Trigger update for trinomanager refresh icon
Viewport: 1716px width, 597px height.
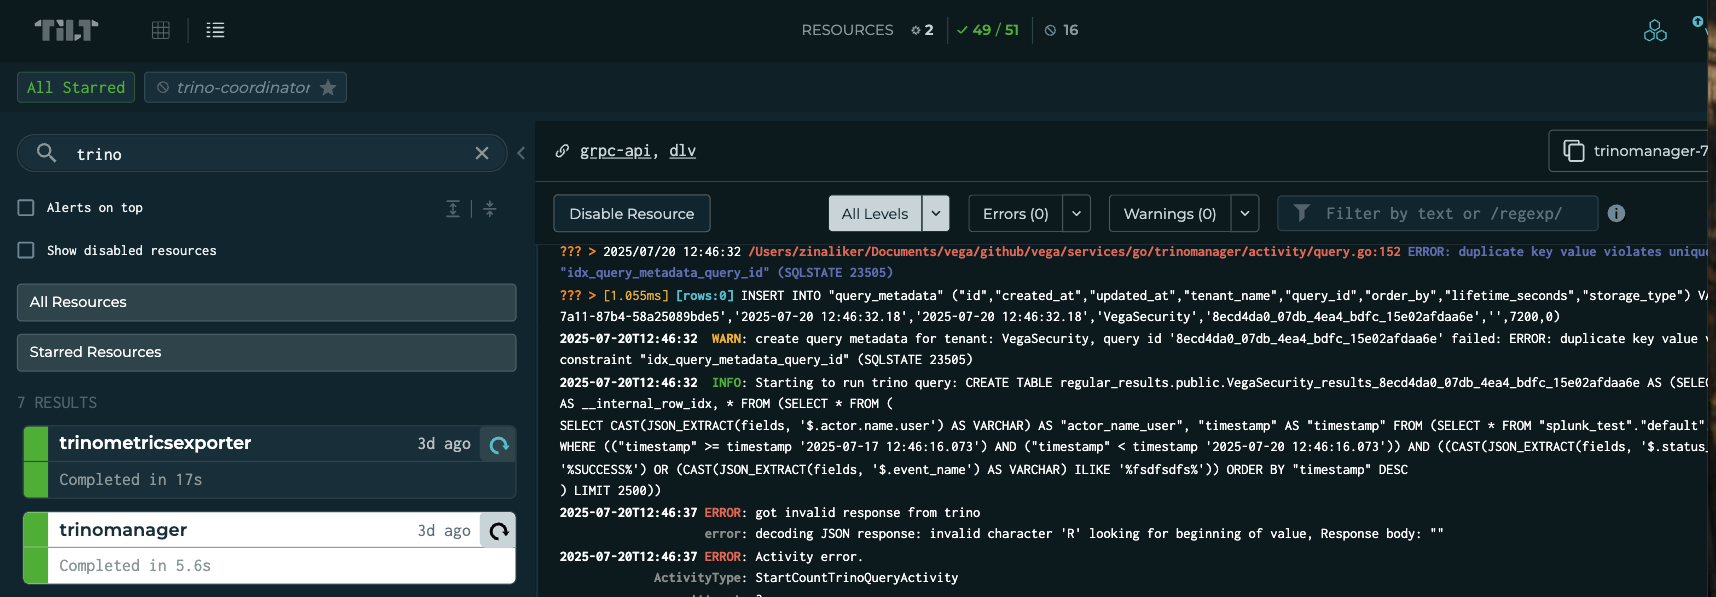pos(499,531)
